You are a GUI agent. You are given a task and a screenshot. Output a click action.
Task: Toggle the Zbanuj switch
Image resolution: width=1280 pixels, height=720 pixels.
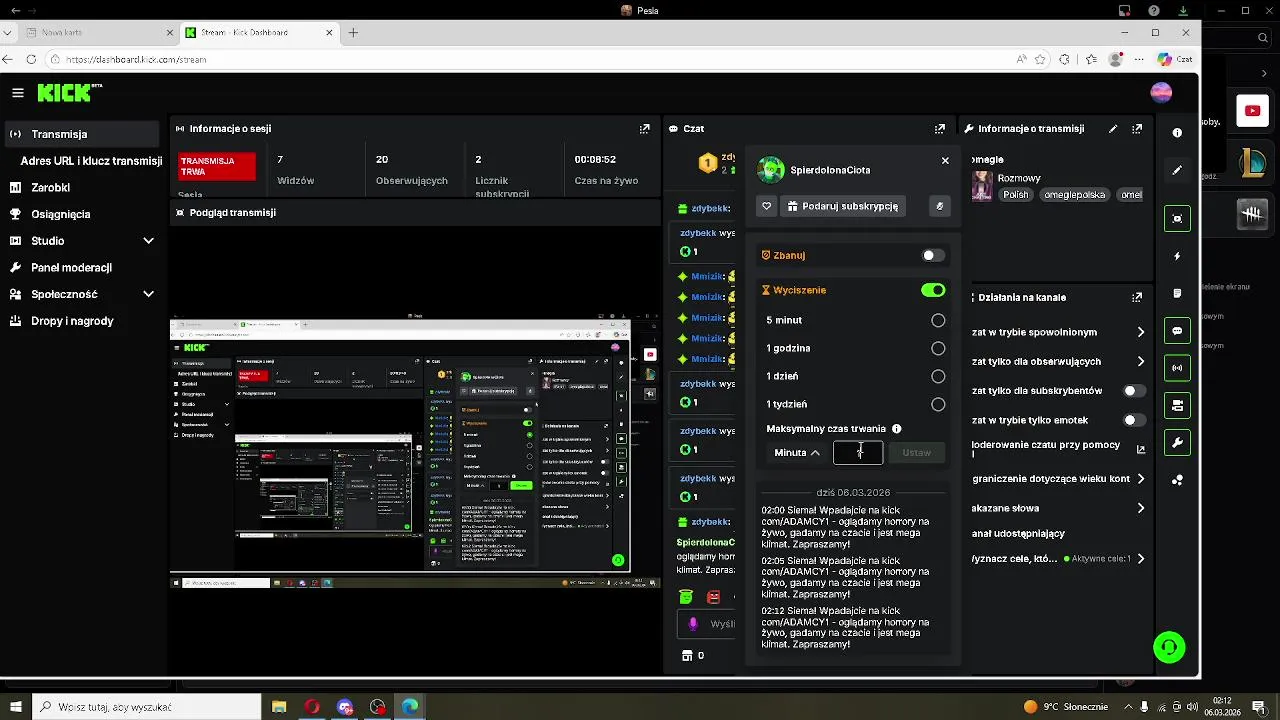tap(932, 256)
